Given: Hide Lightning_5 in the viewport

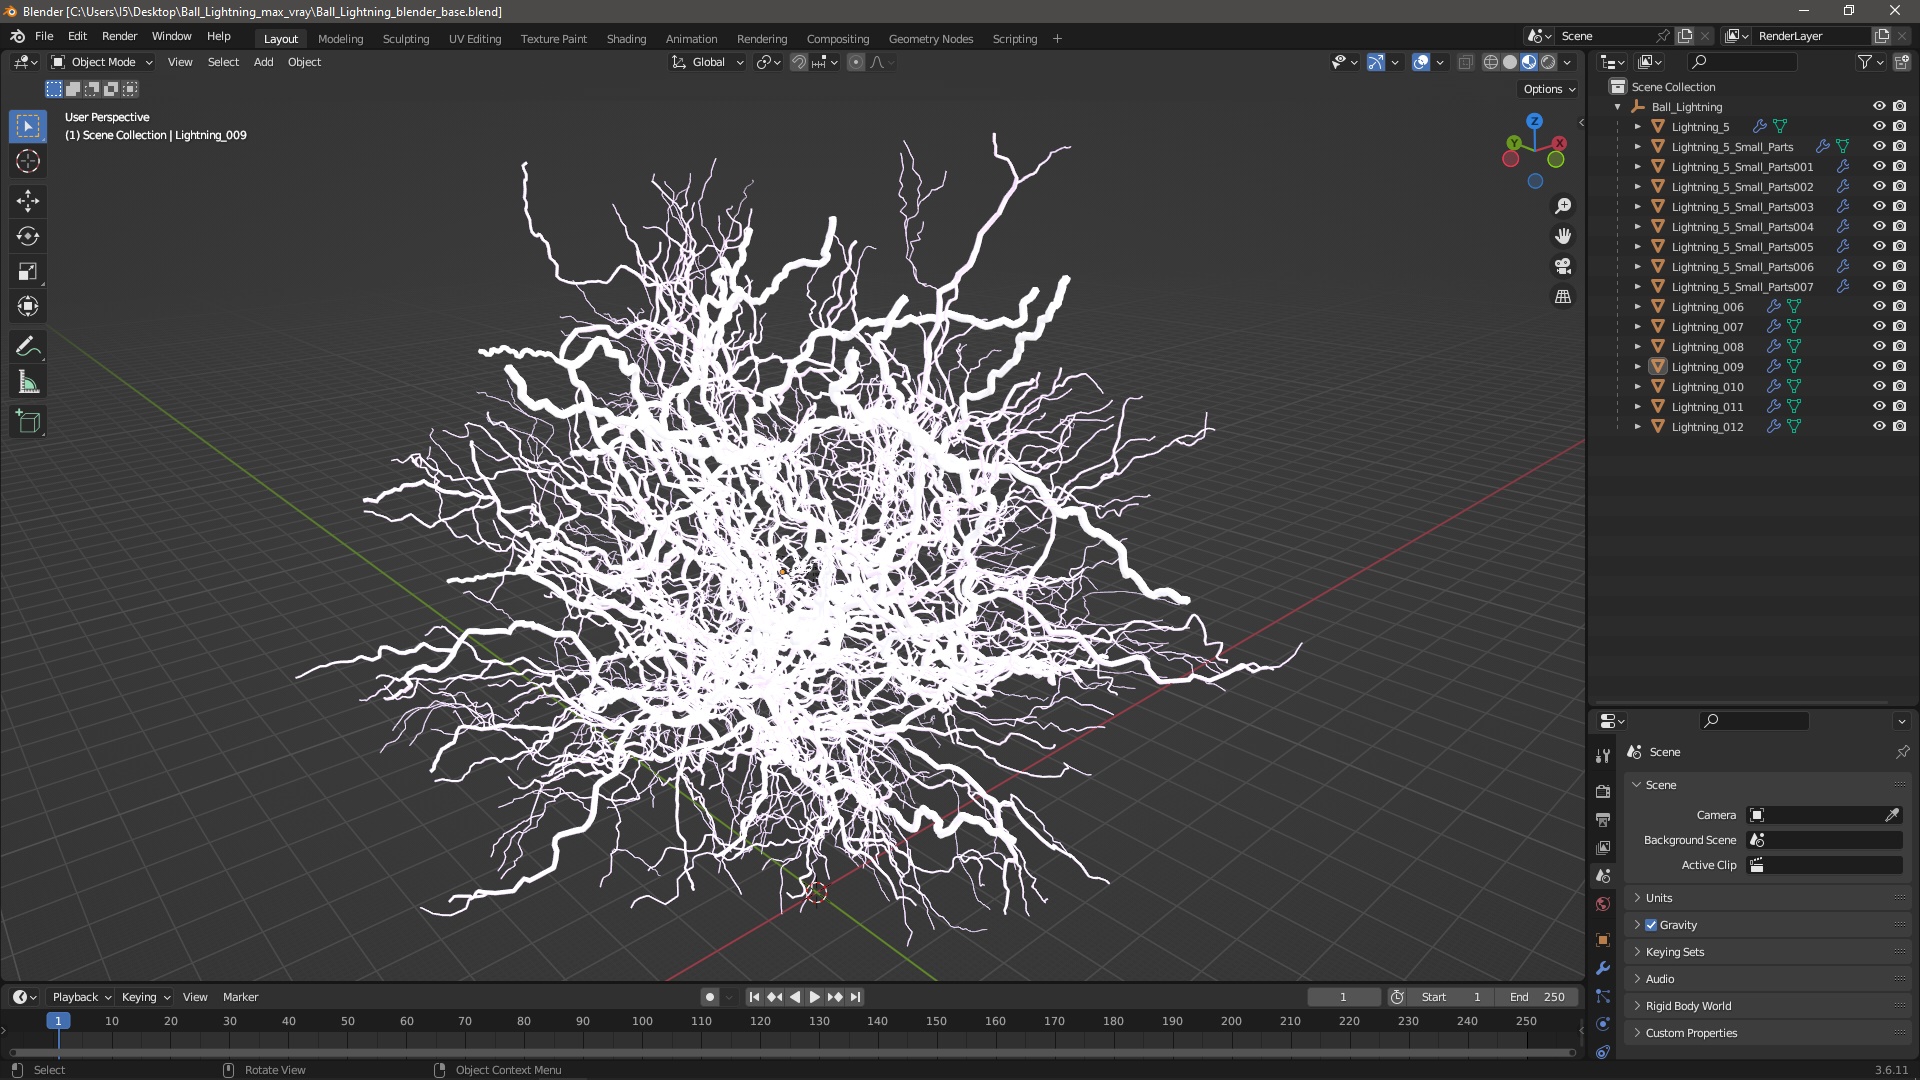Looking at the screenshot, I should click(x=1879, y=126).
